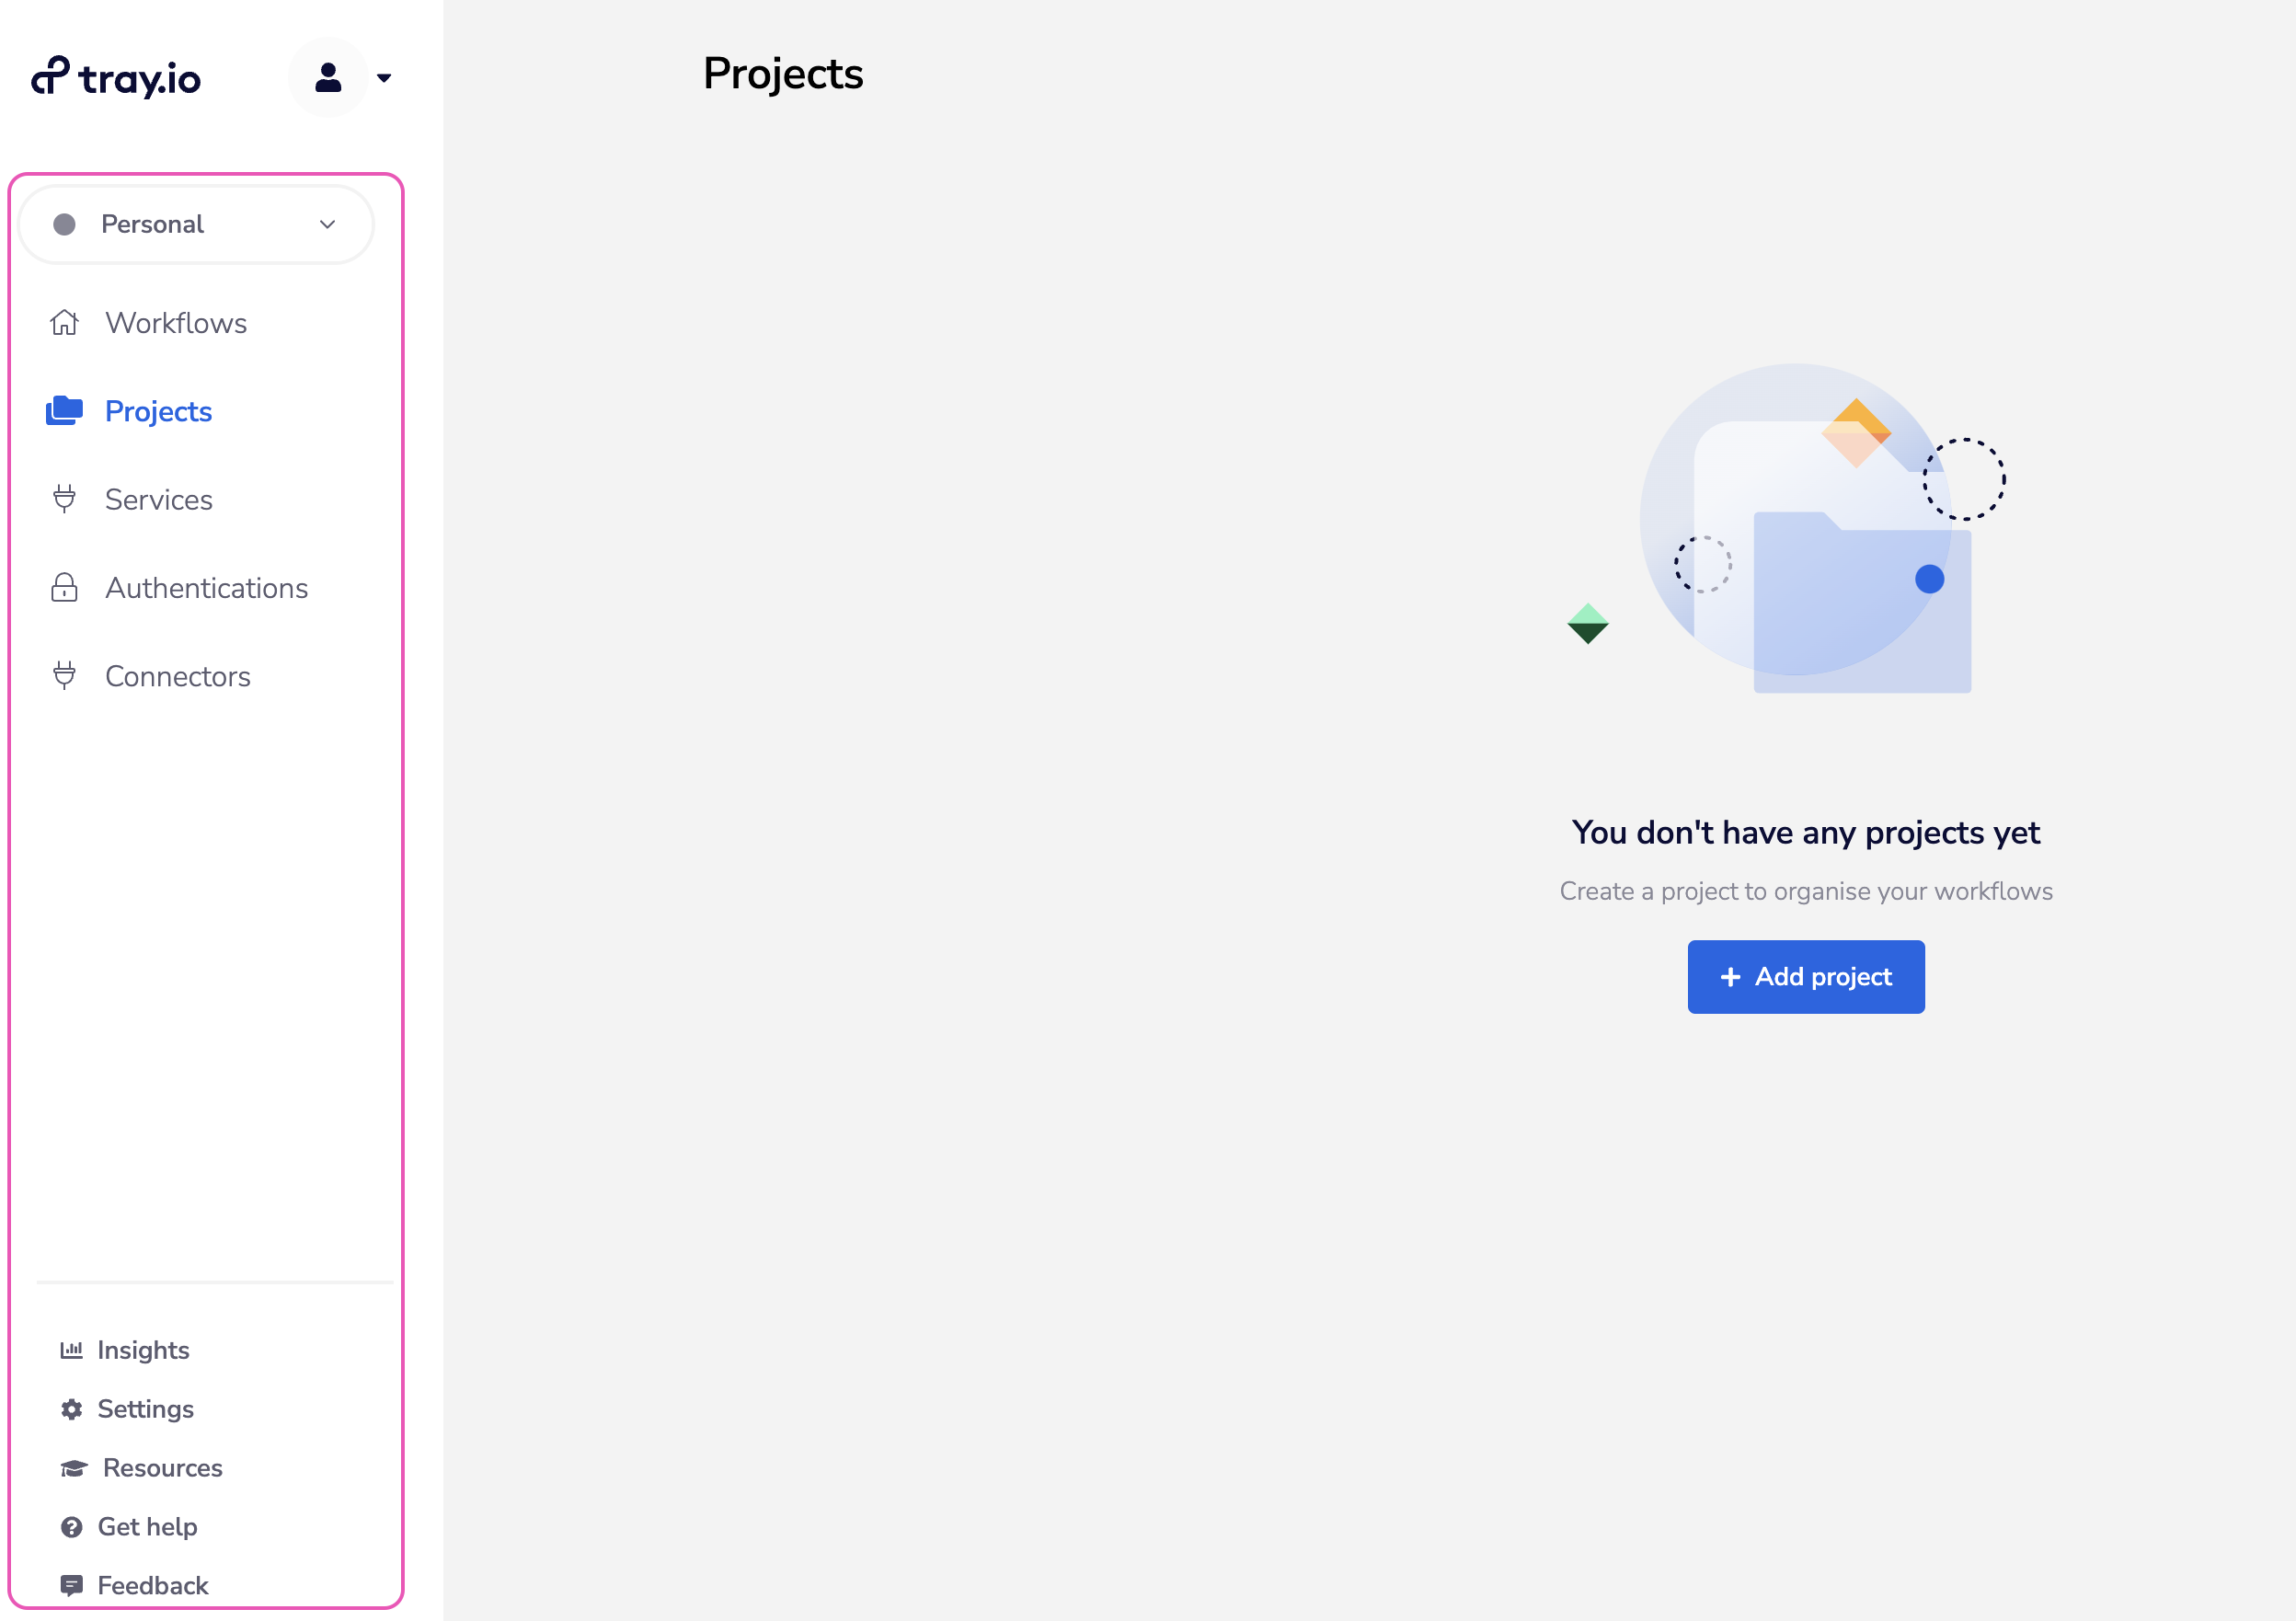The width and height of the screenshot is (2296, 1621).
Task: Click the Authentications lock icon
Action: [64, 588]
